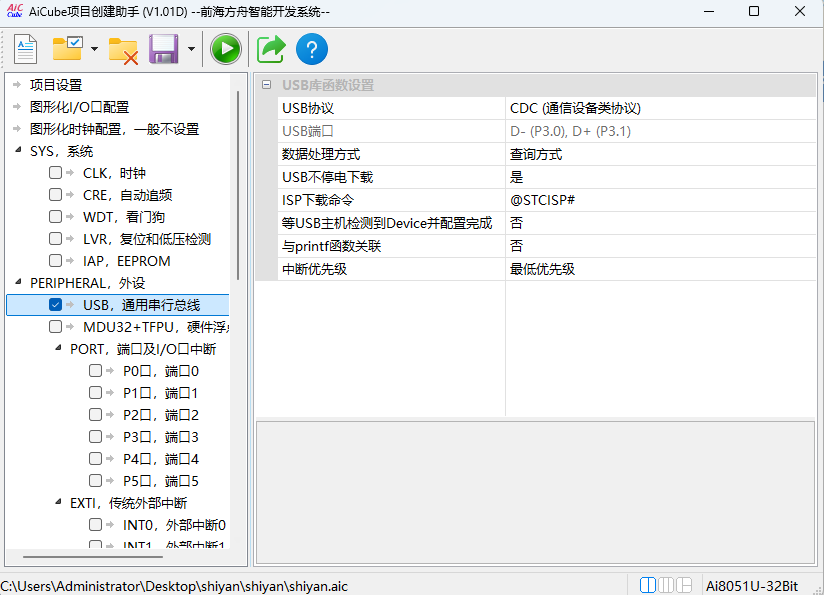824x595 pixels.
Task: Collapse the PORT 端口 tree branch
Action: click(x=56, y=348)
